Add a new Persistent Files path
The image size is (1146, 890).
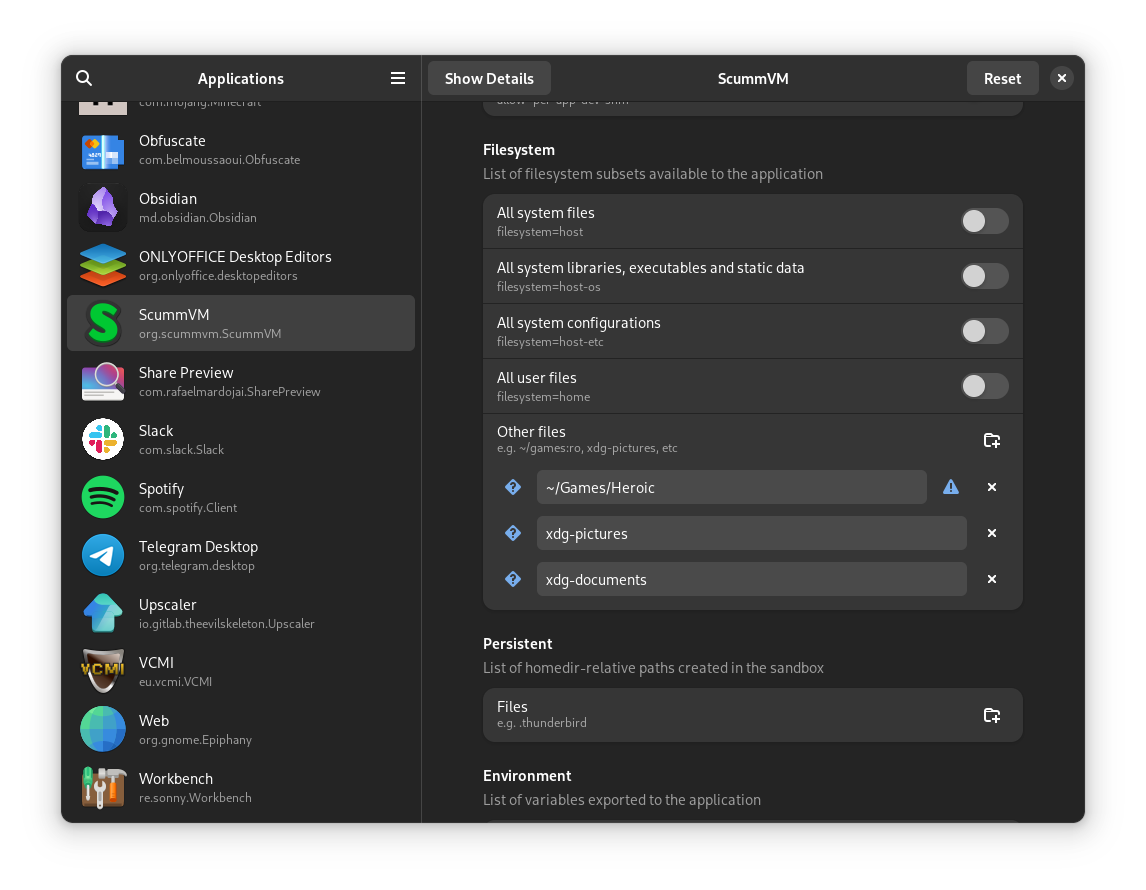coord(991,715)
